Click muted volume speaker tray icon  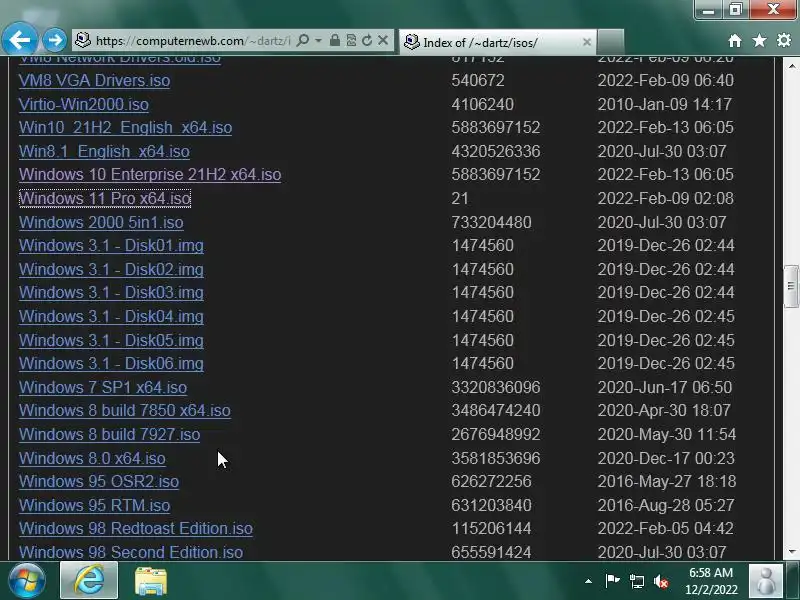tap(661, 581)
